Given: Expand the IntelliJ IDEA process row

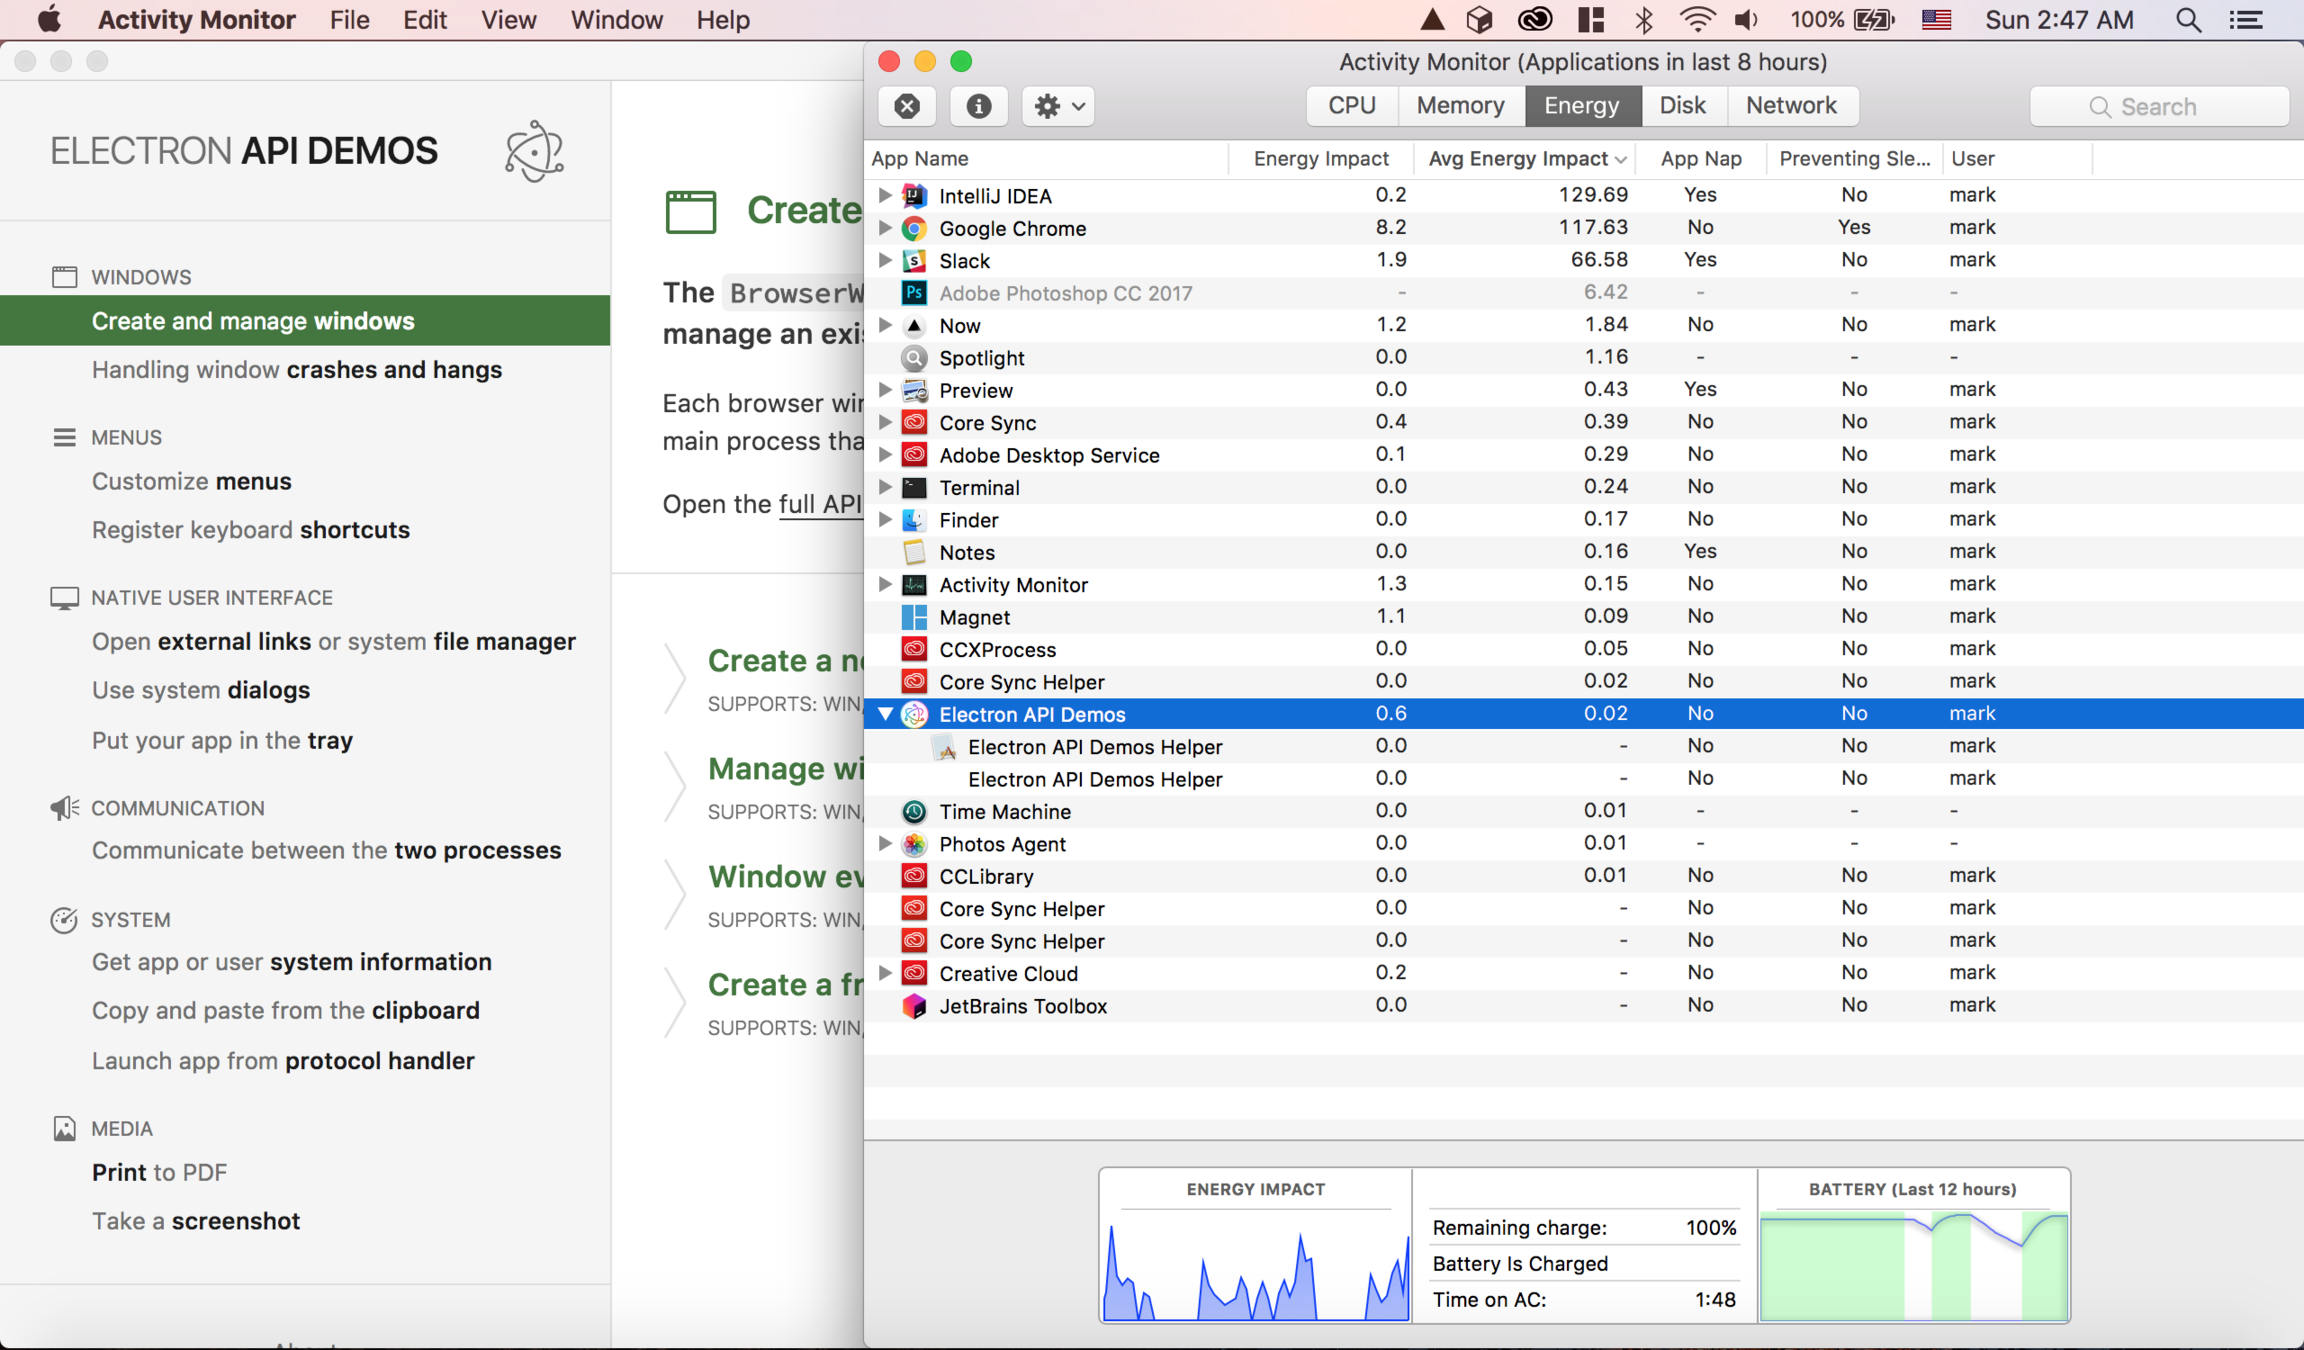Looking at the screenshot, I should [885, 195].
